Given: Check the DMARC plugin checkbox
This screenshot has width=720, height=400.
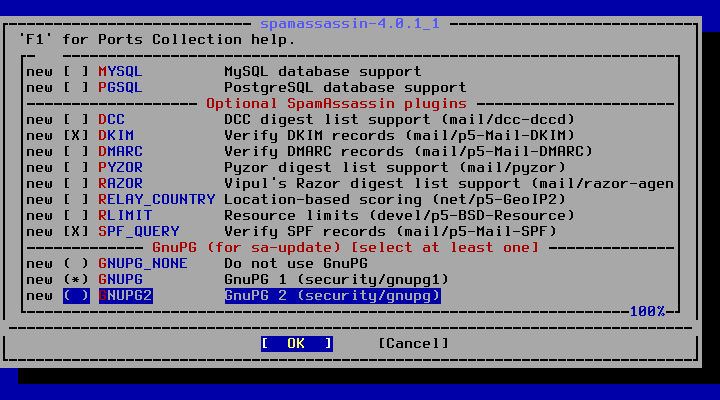Looking at the screenshot, I should [x=76, y=152].
